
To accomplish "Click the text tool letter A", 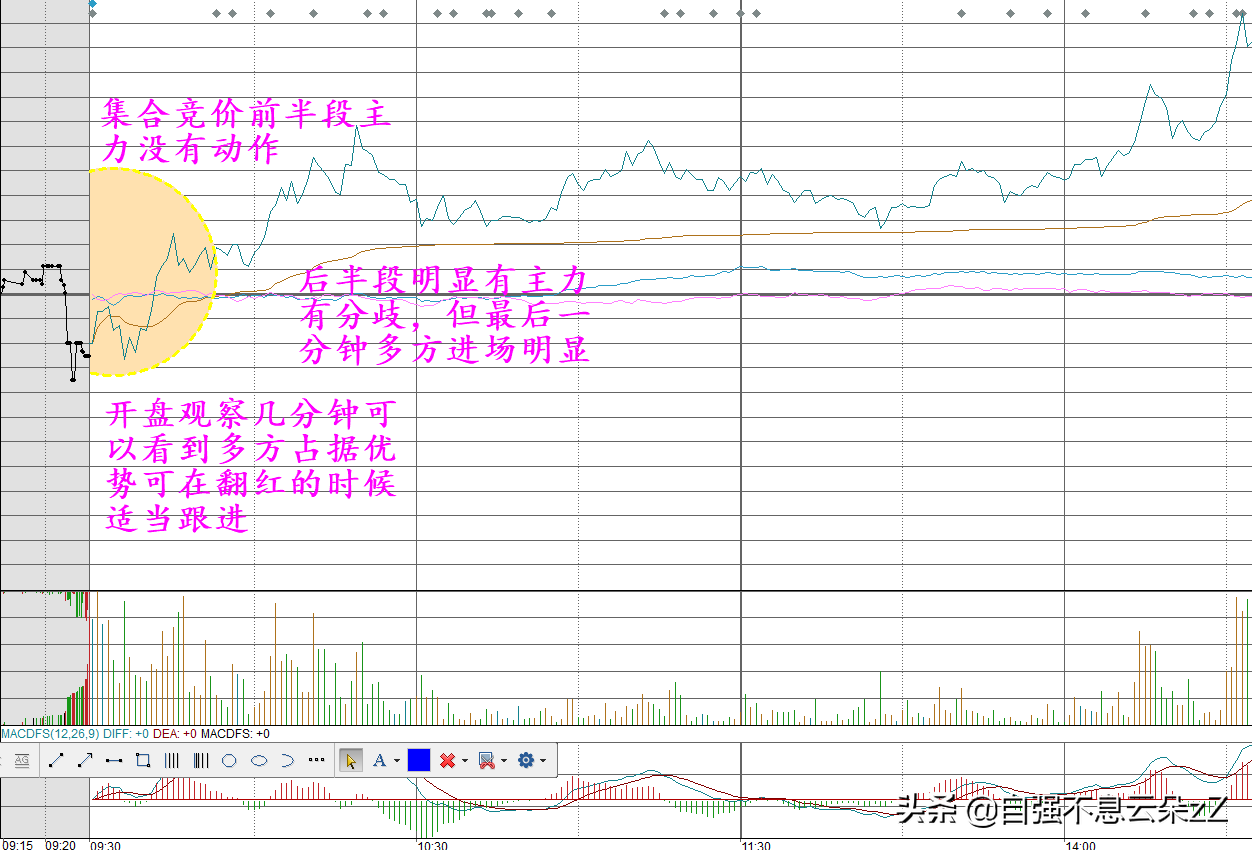I will click(x=380, y=760).
